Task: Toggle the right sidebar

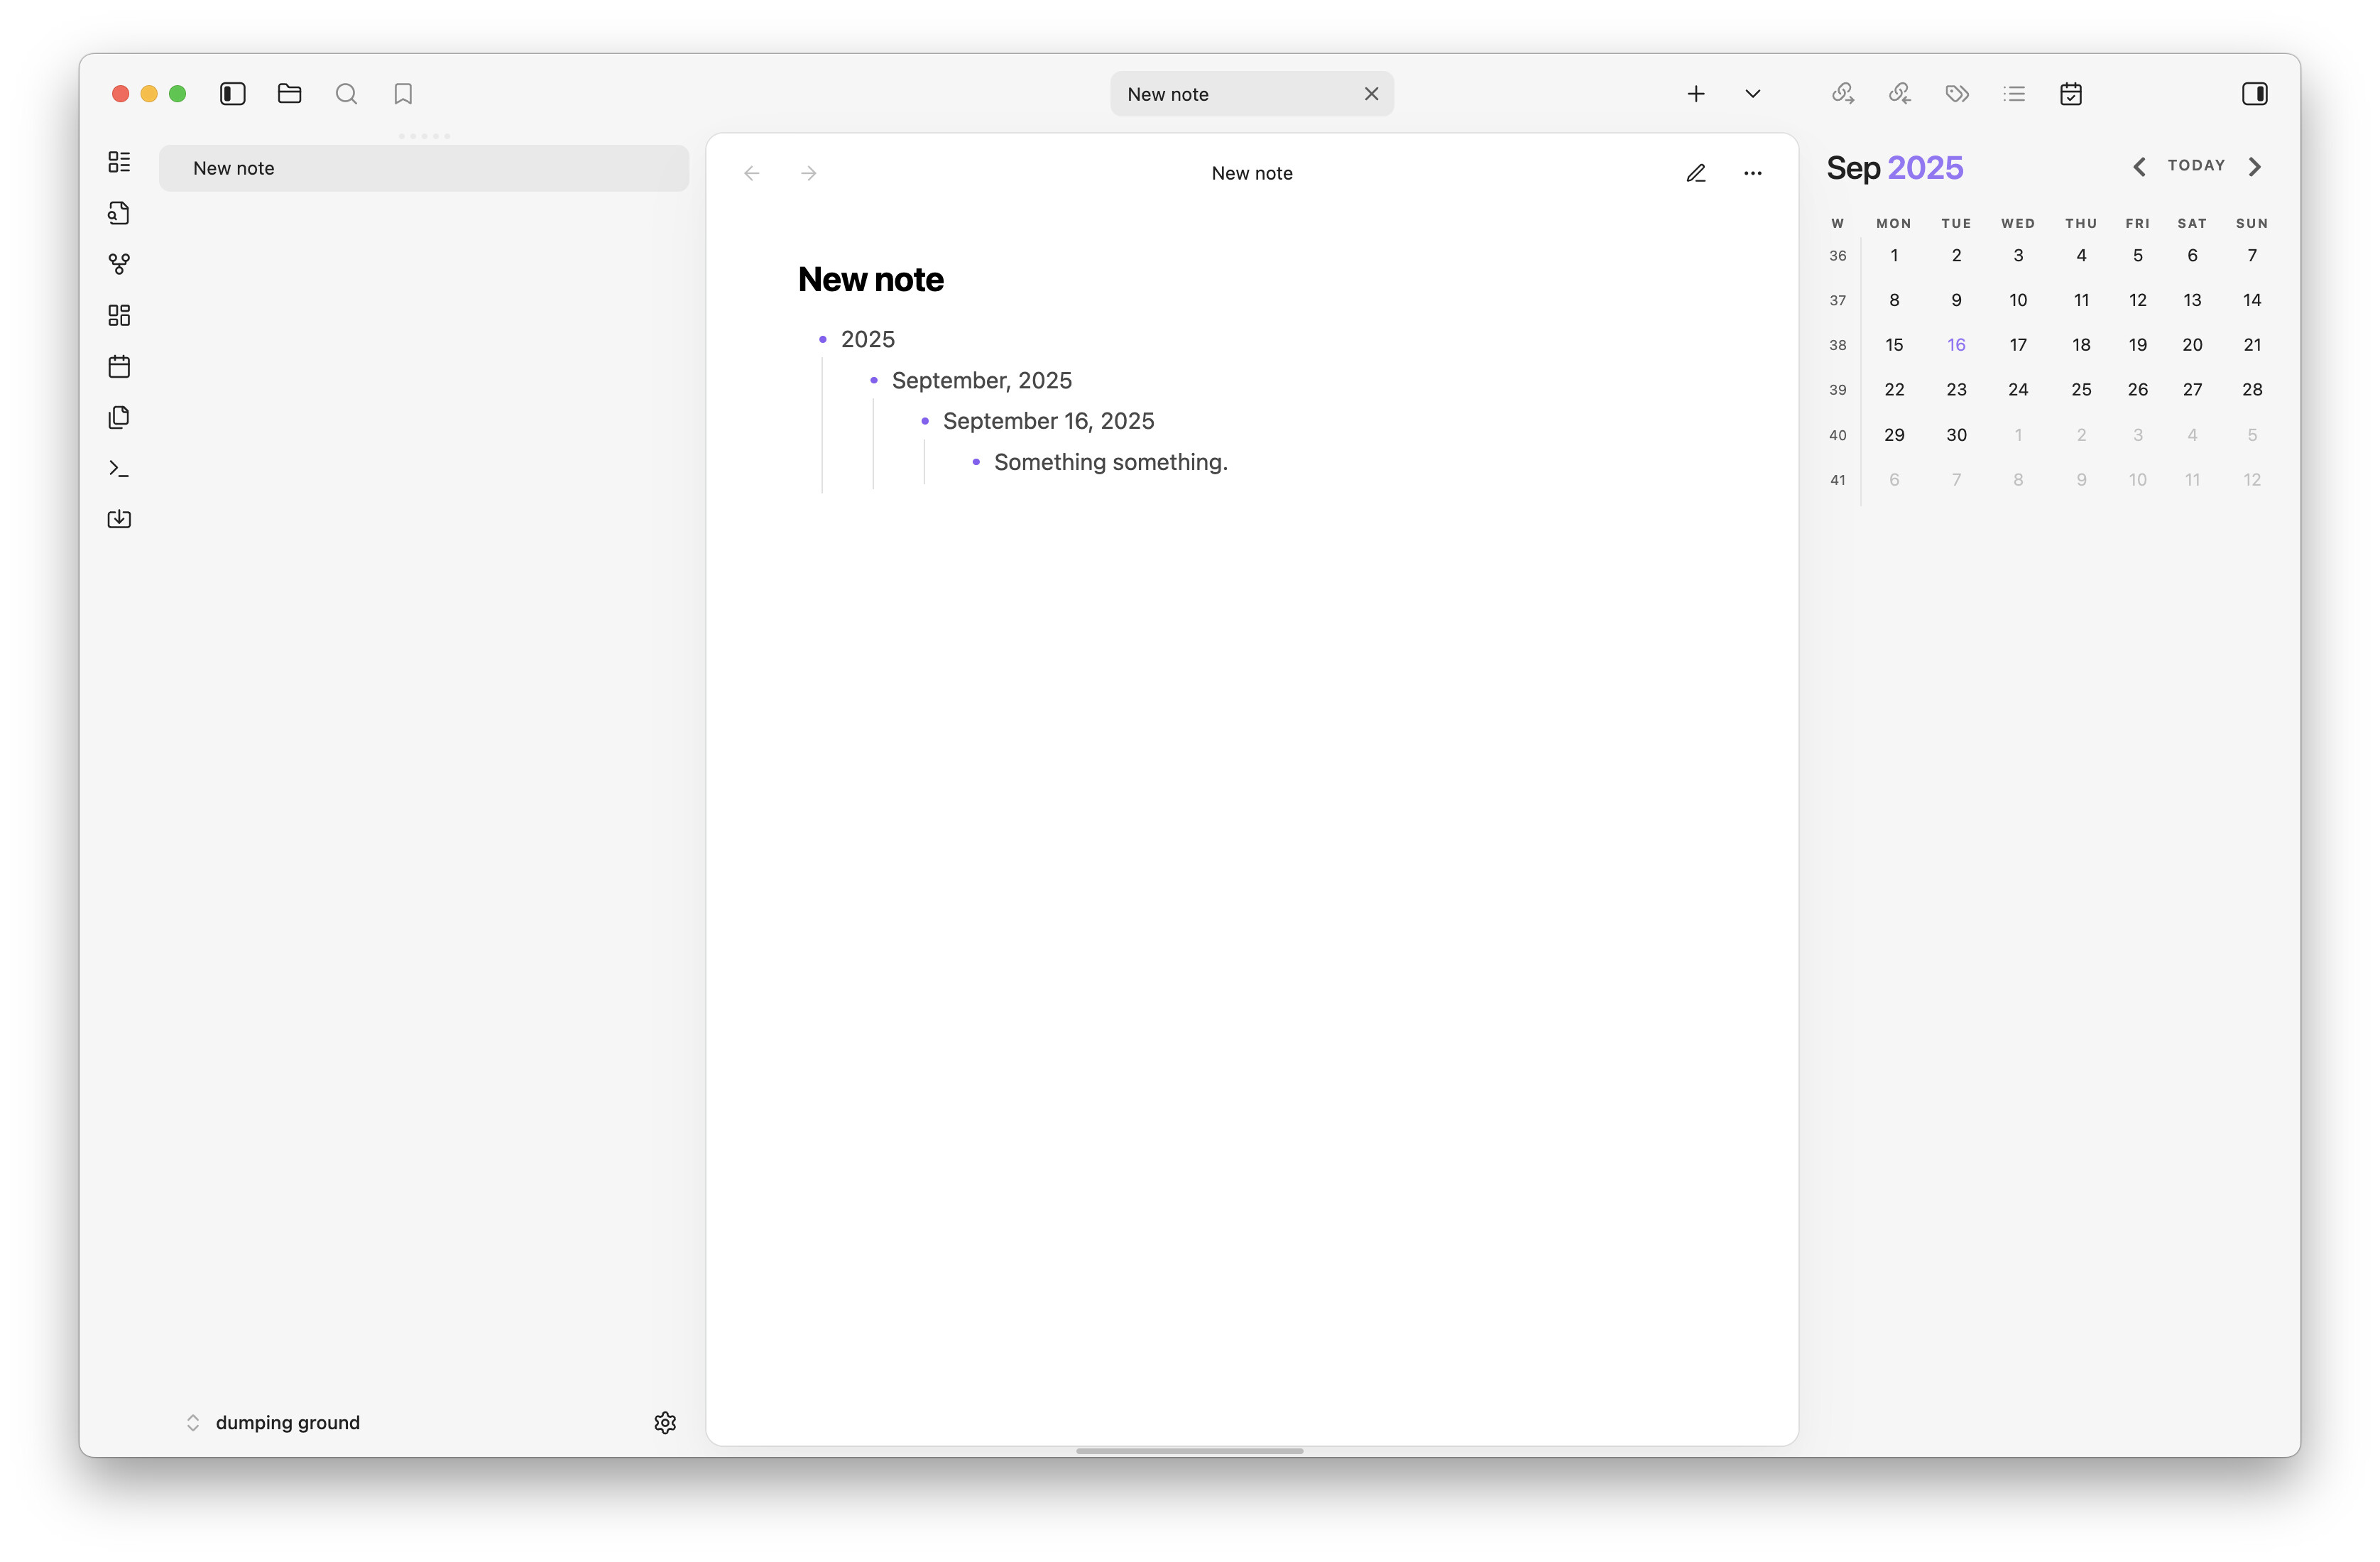Action: [2254, 94]
